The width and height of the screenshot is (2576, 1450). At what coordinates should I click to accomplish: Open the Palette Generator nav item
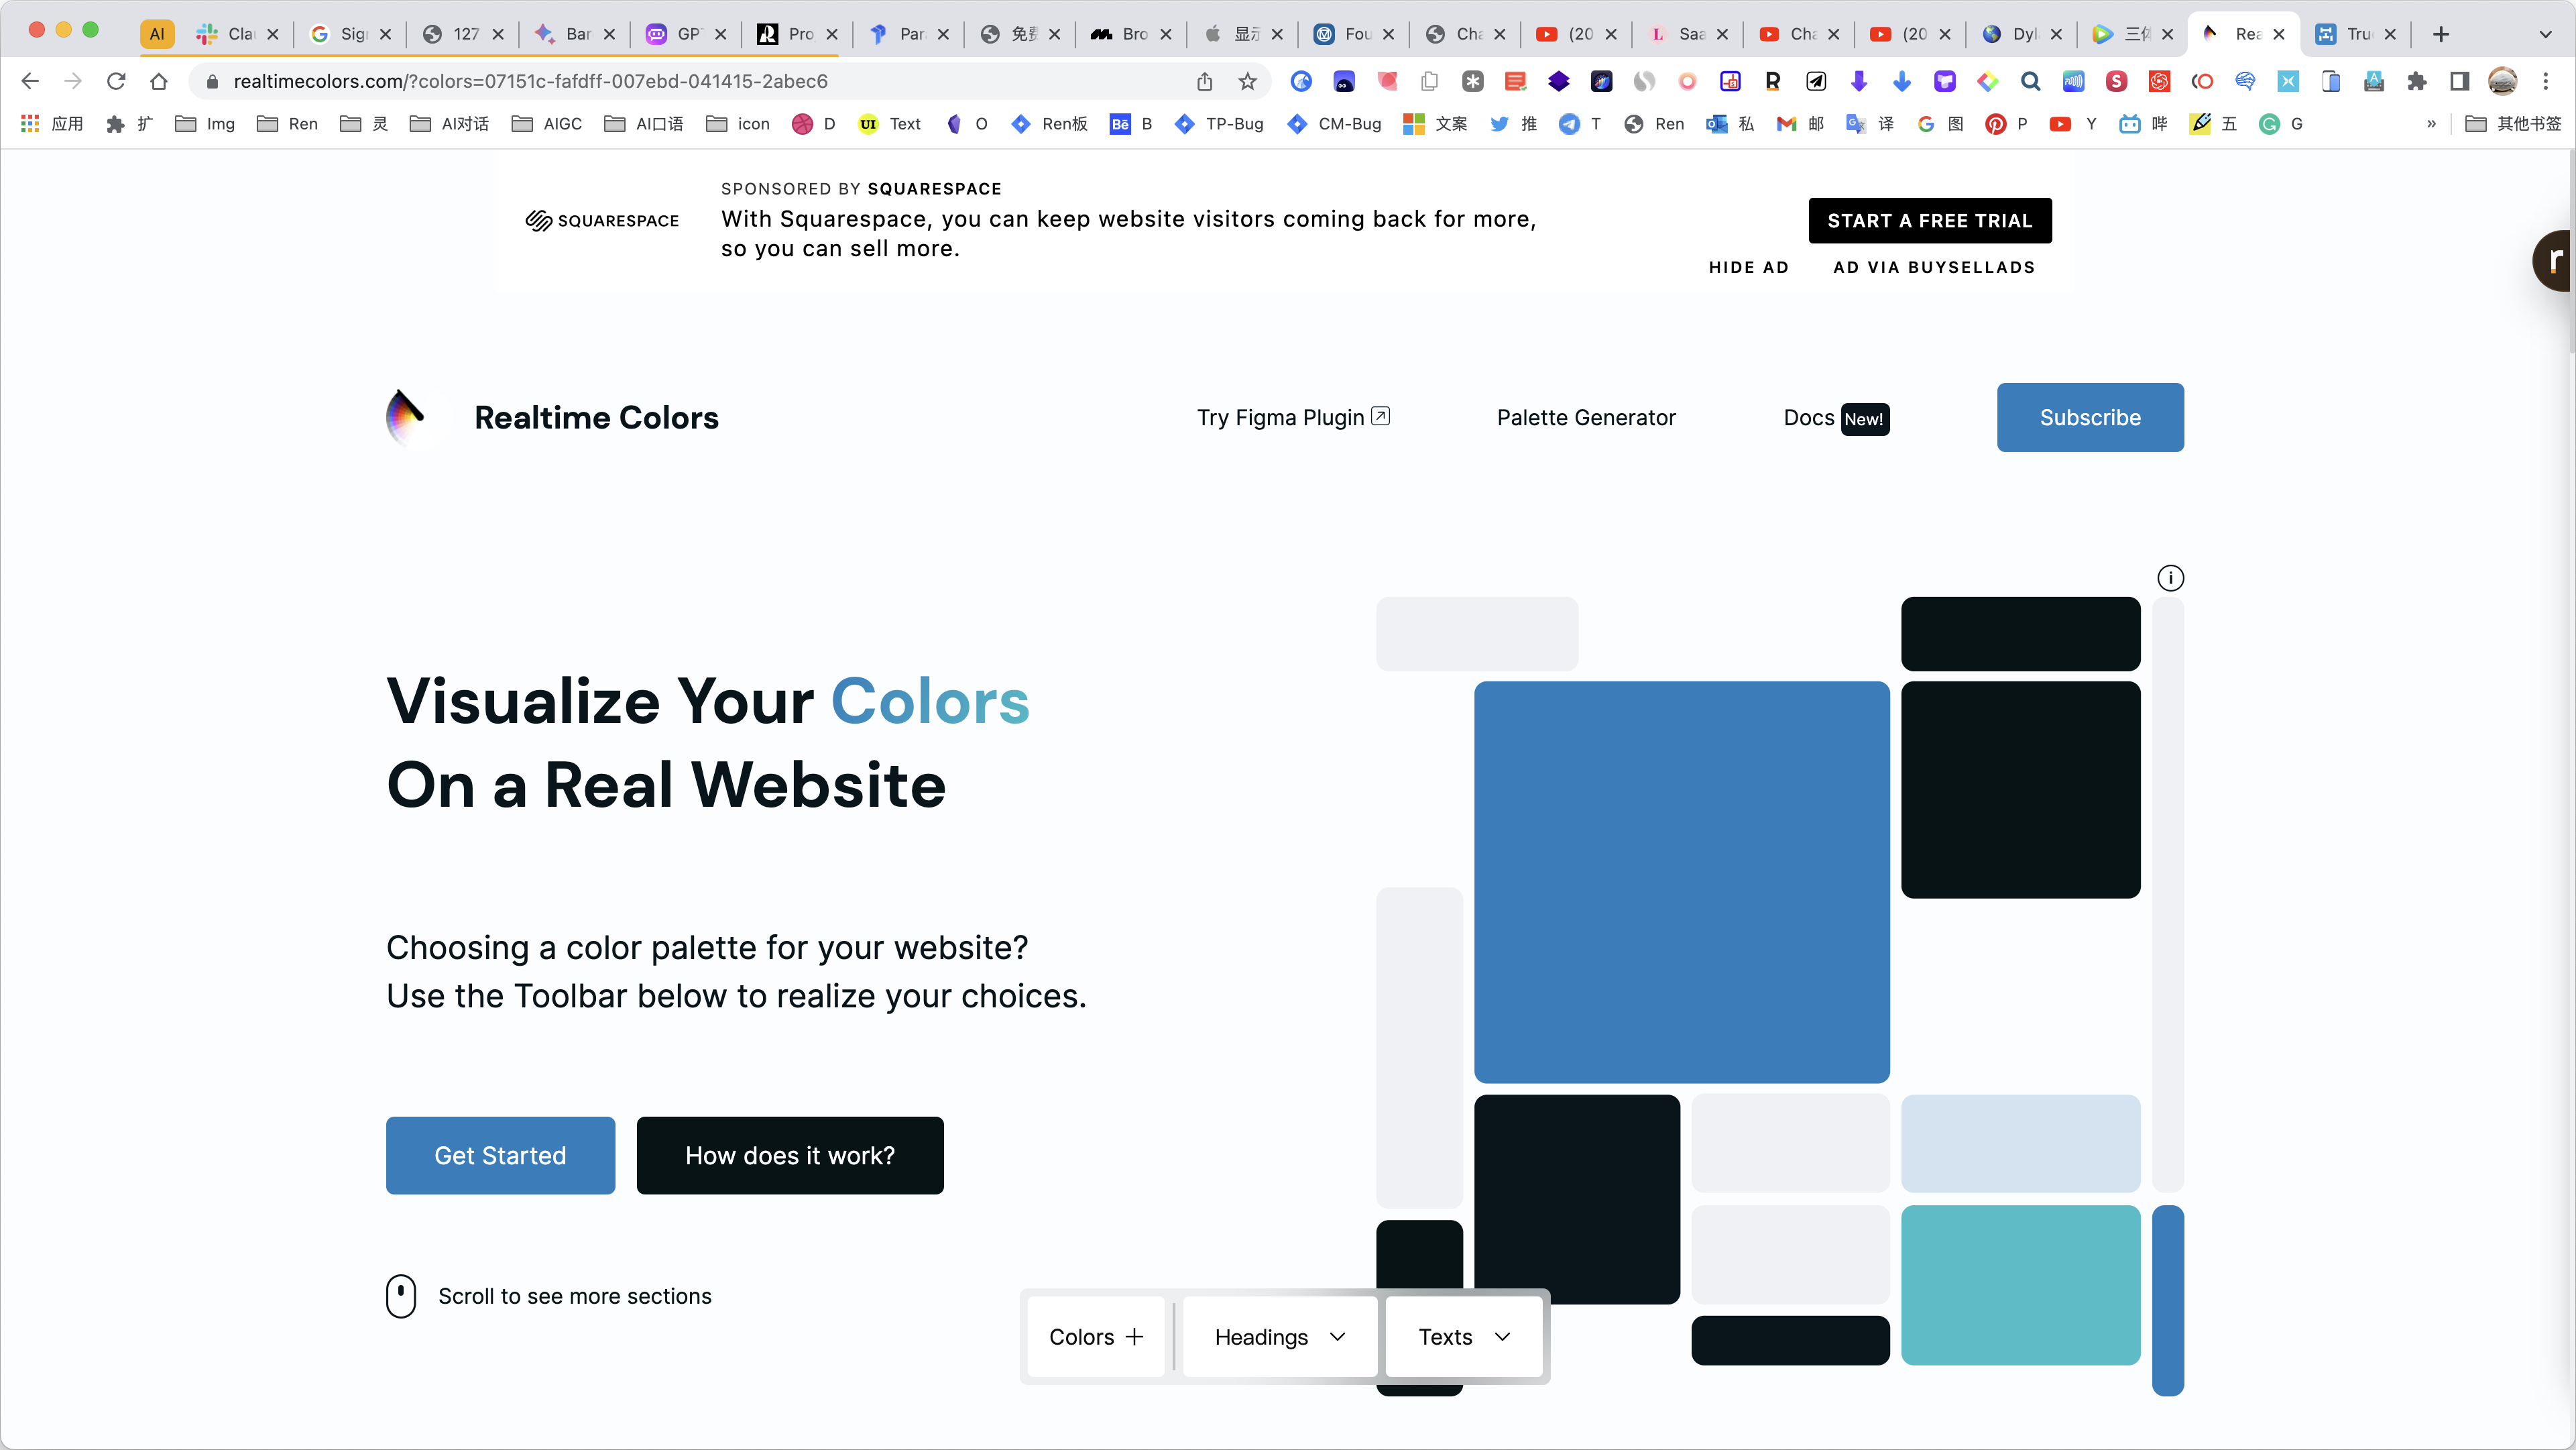[x=1585, y=418]
